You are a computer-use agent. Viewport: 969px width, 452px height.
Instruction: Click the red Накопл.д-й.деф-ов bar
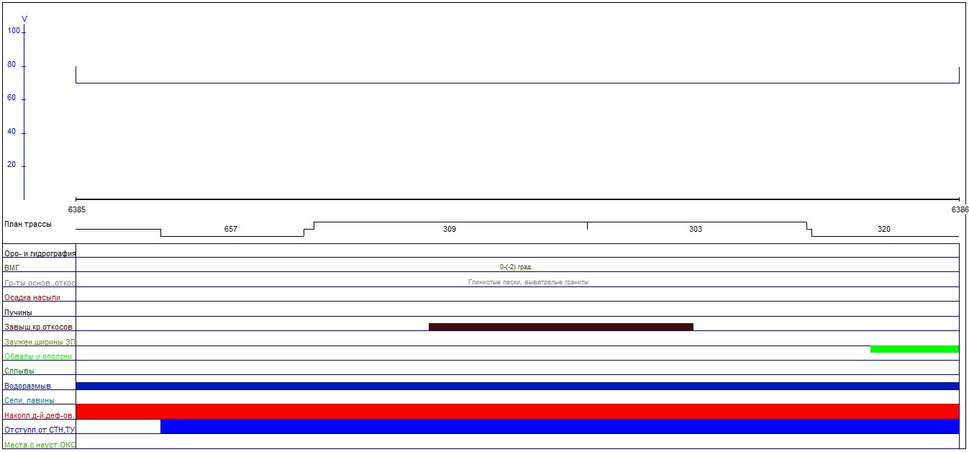tap(517, 411)
